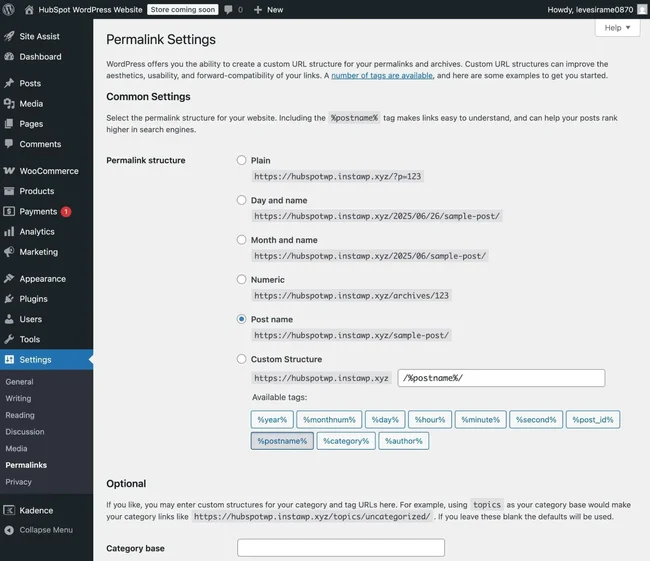The image size is (650, 561).
Task: Click the Users person icon
Action: (9, 319)
